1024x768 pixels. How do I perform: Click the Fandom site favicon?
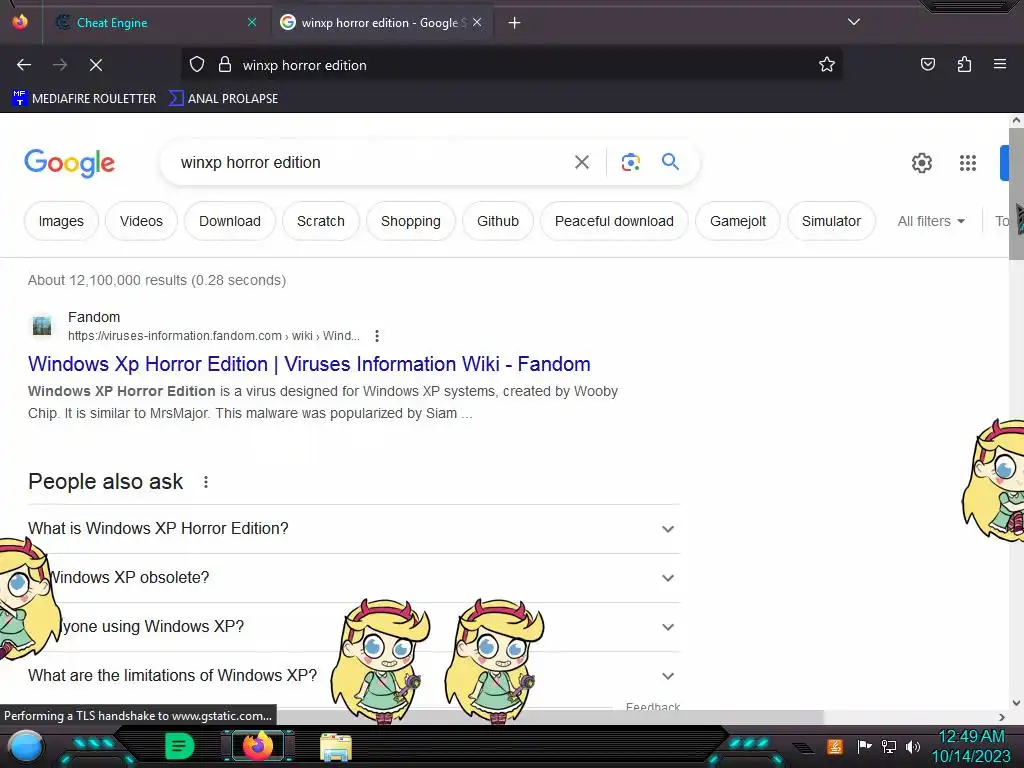click(42, 325)
